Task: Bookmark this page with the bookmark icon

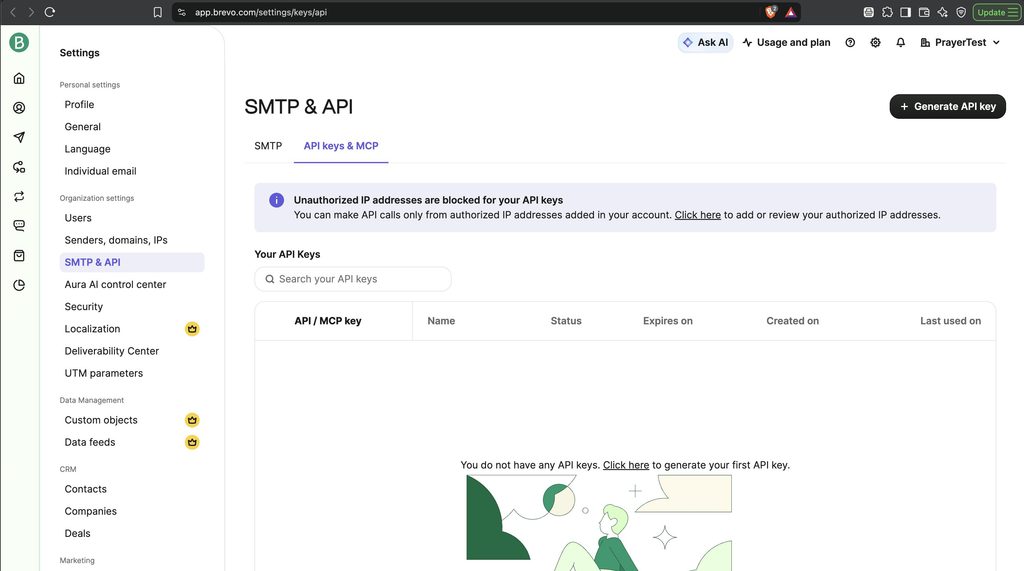Action: [157, 12]
